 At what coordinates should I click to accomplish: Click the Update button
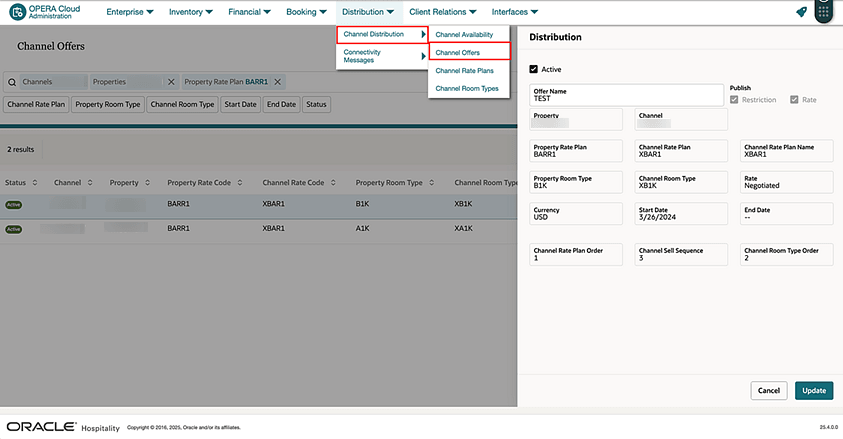point(814,390)
